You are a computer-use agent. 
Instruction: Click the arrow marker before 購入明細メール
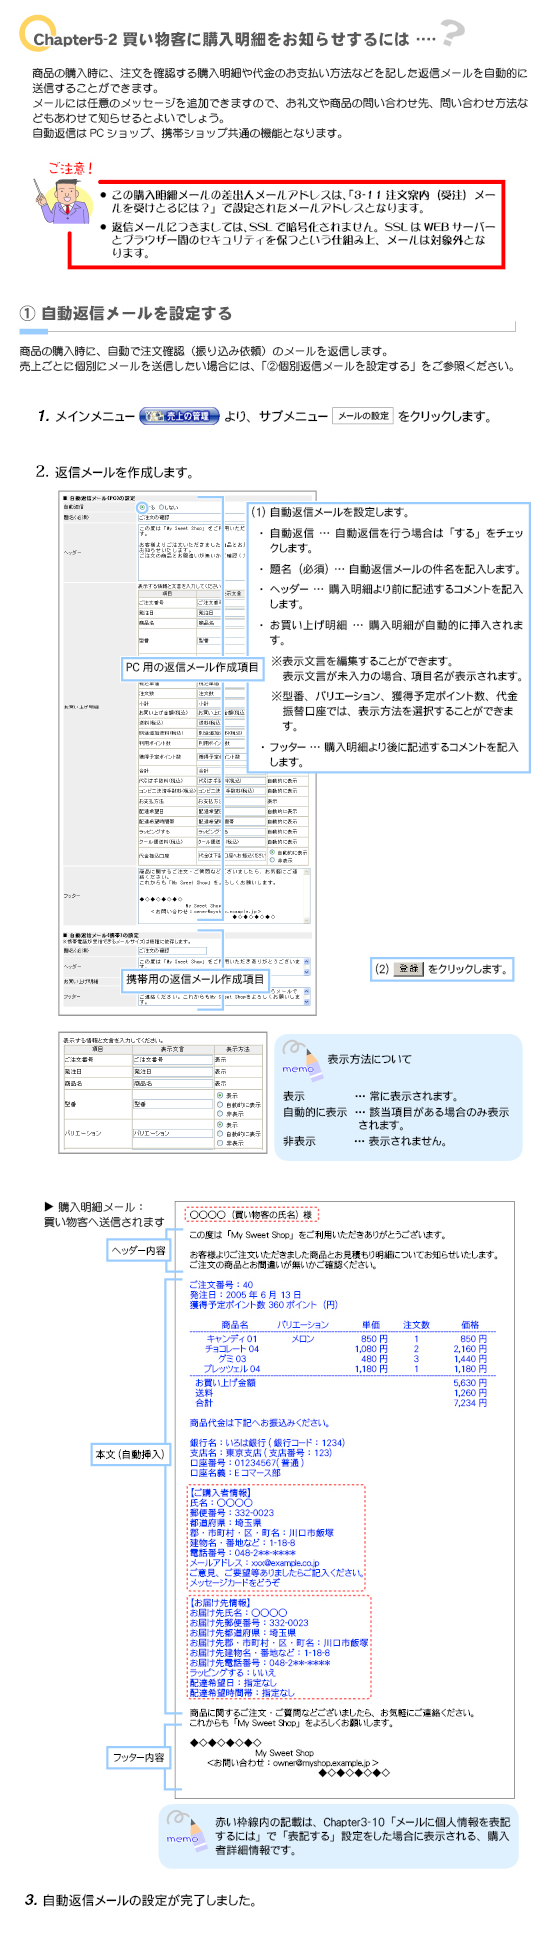pos(49,1207)
